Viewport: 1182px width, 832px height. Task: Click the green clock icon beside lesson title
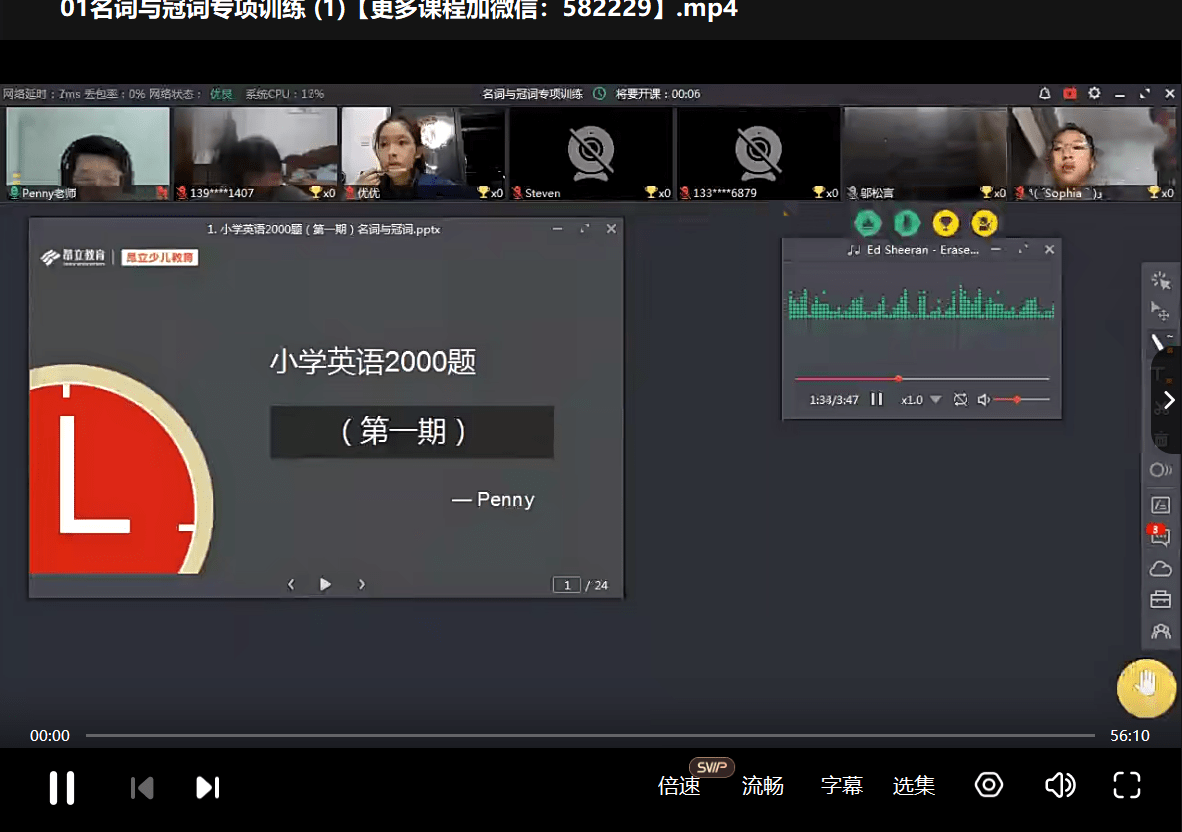click(599, 93)
